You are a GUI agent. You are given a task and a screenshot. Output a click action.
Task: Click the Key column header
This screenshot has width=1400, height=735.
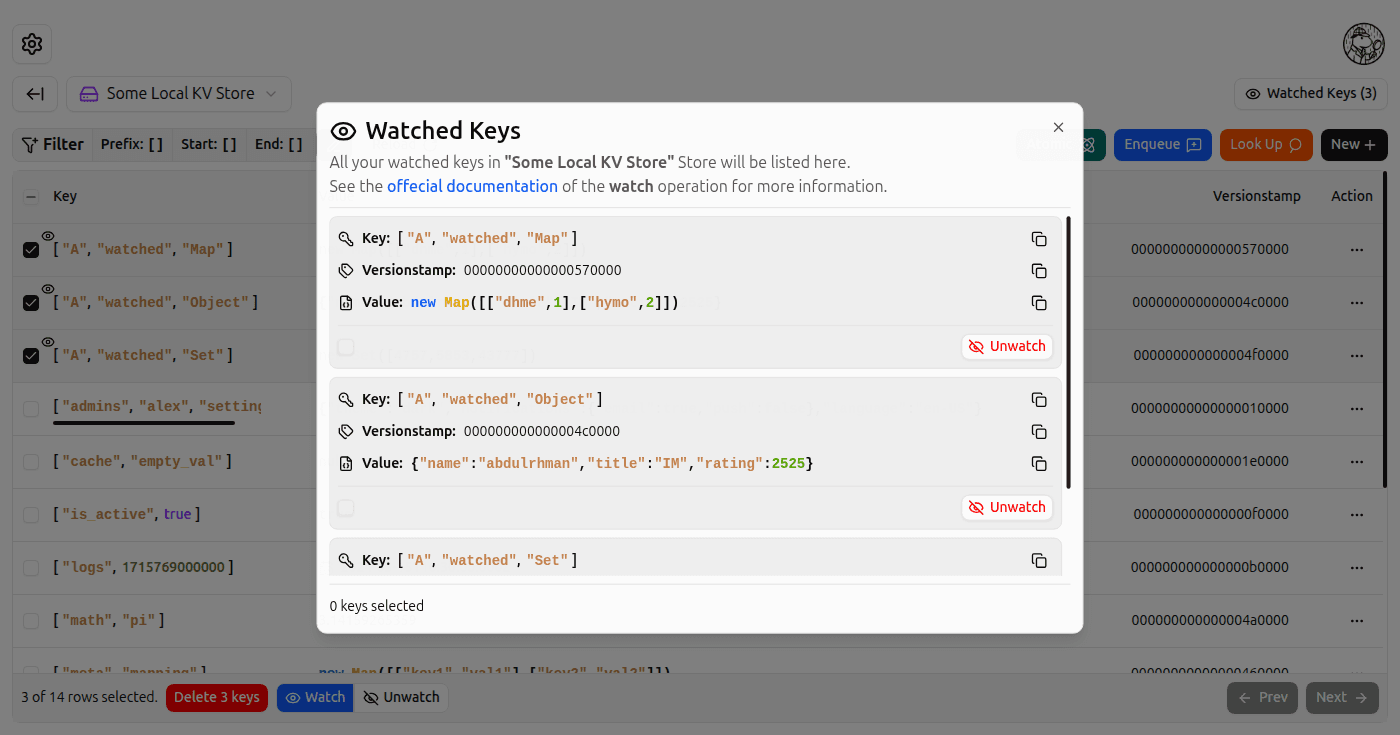click(65, 196)
